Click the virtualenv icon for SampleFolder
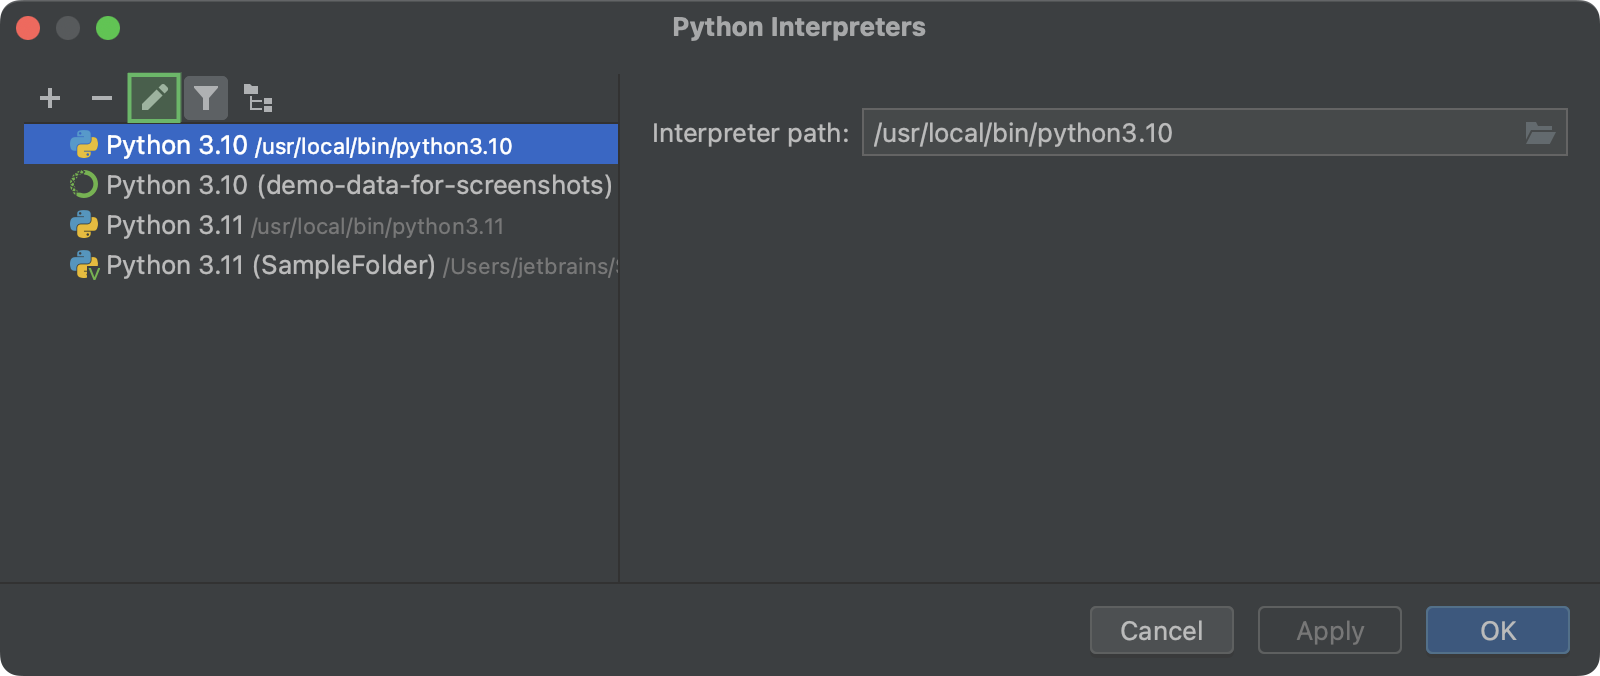The width and height of the screenshot is (1600, 676). click(x=84, y=265)
